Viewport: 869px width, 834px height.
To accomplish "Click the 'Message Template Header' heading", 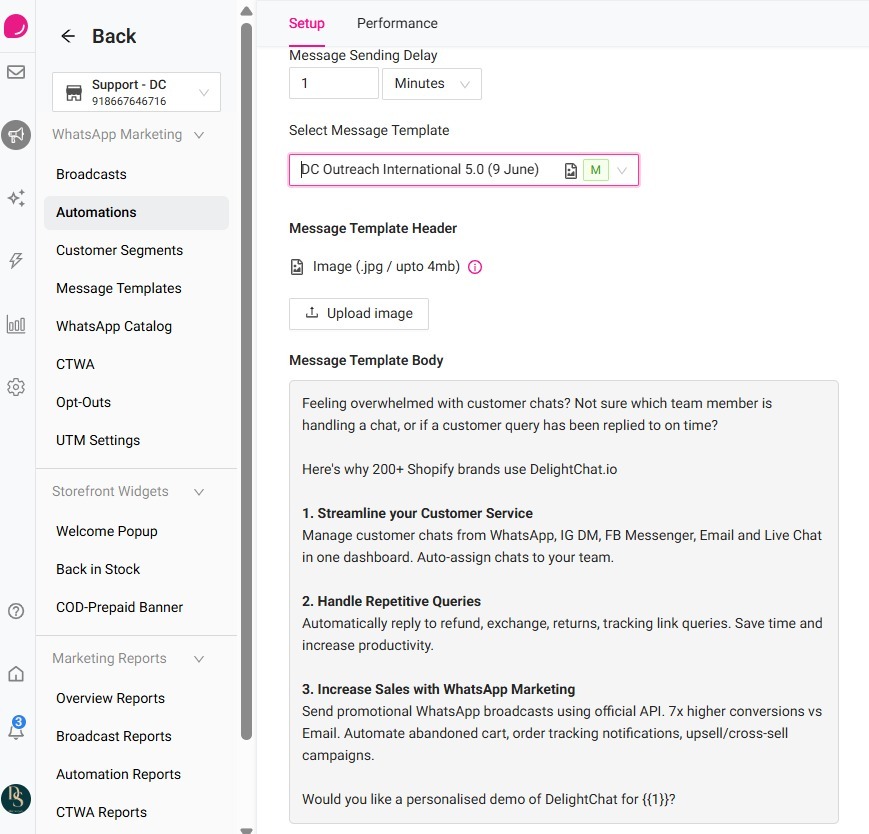I will coord(373,228).
